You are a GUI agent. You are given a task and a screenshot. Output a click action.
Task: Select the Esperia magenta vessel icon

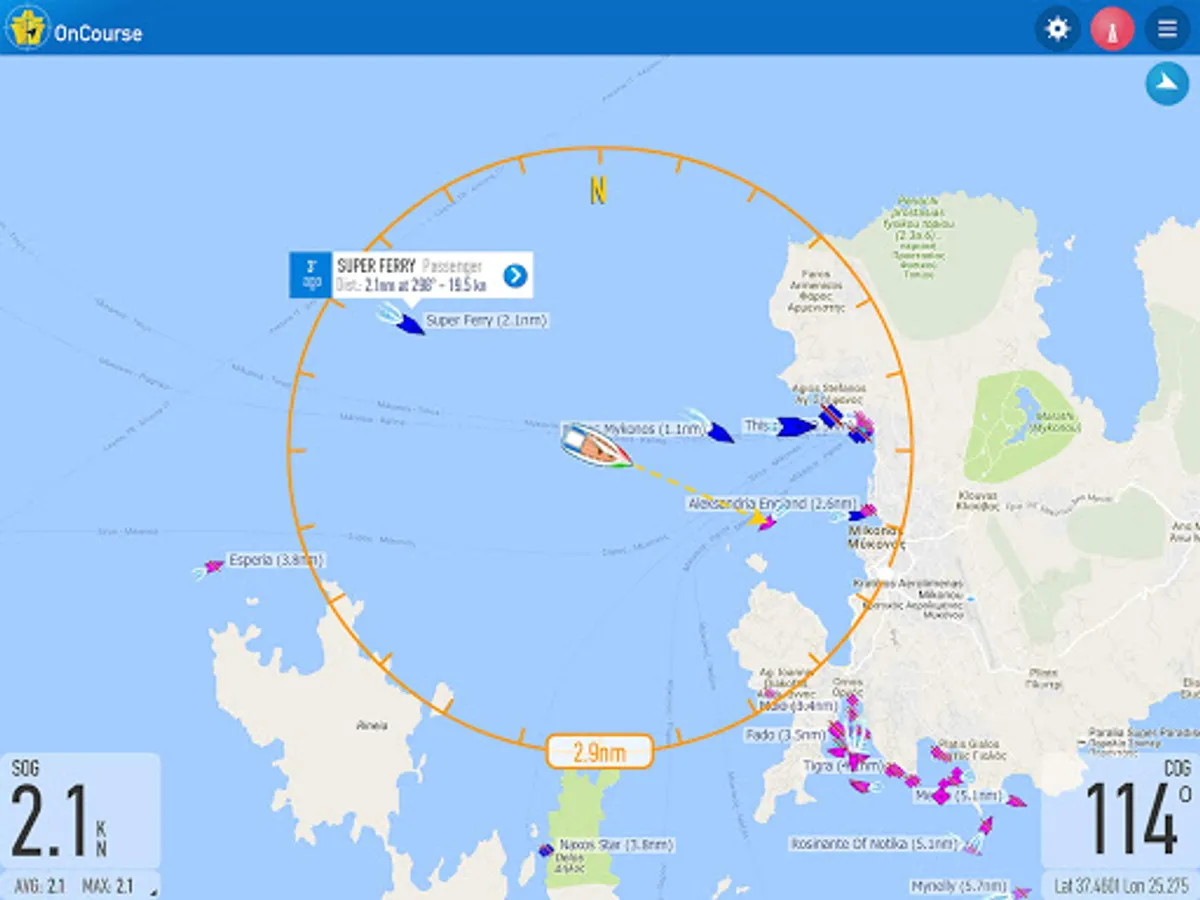pyautogui.click(x=213, y=567)
